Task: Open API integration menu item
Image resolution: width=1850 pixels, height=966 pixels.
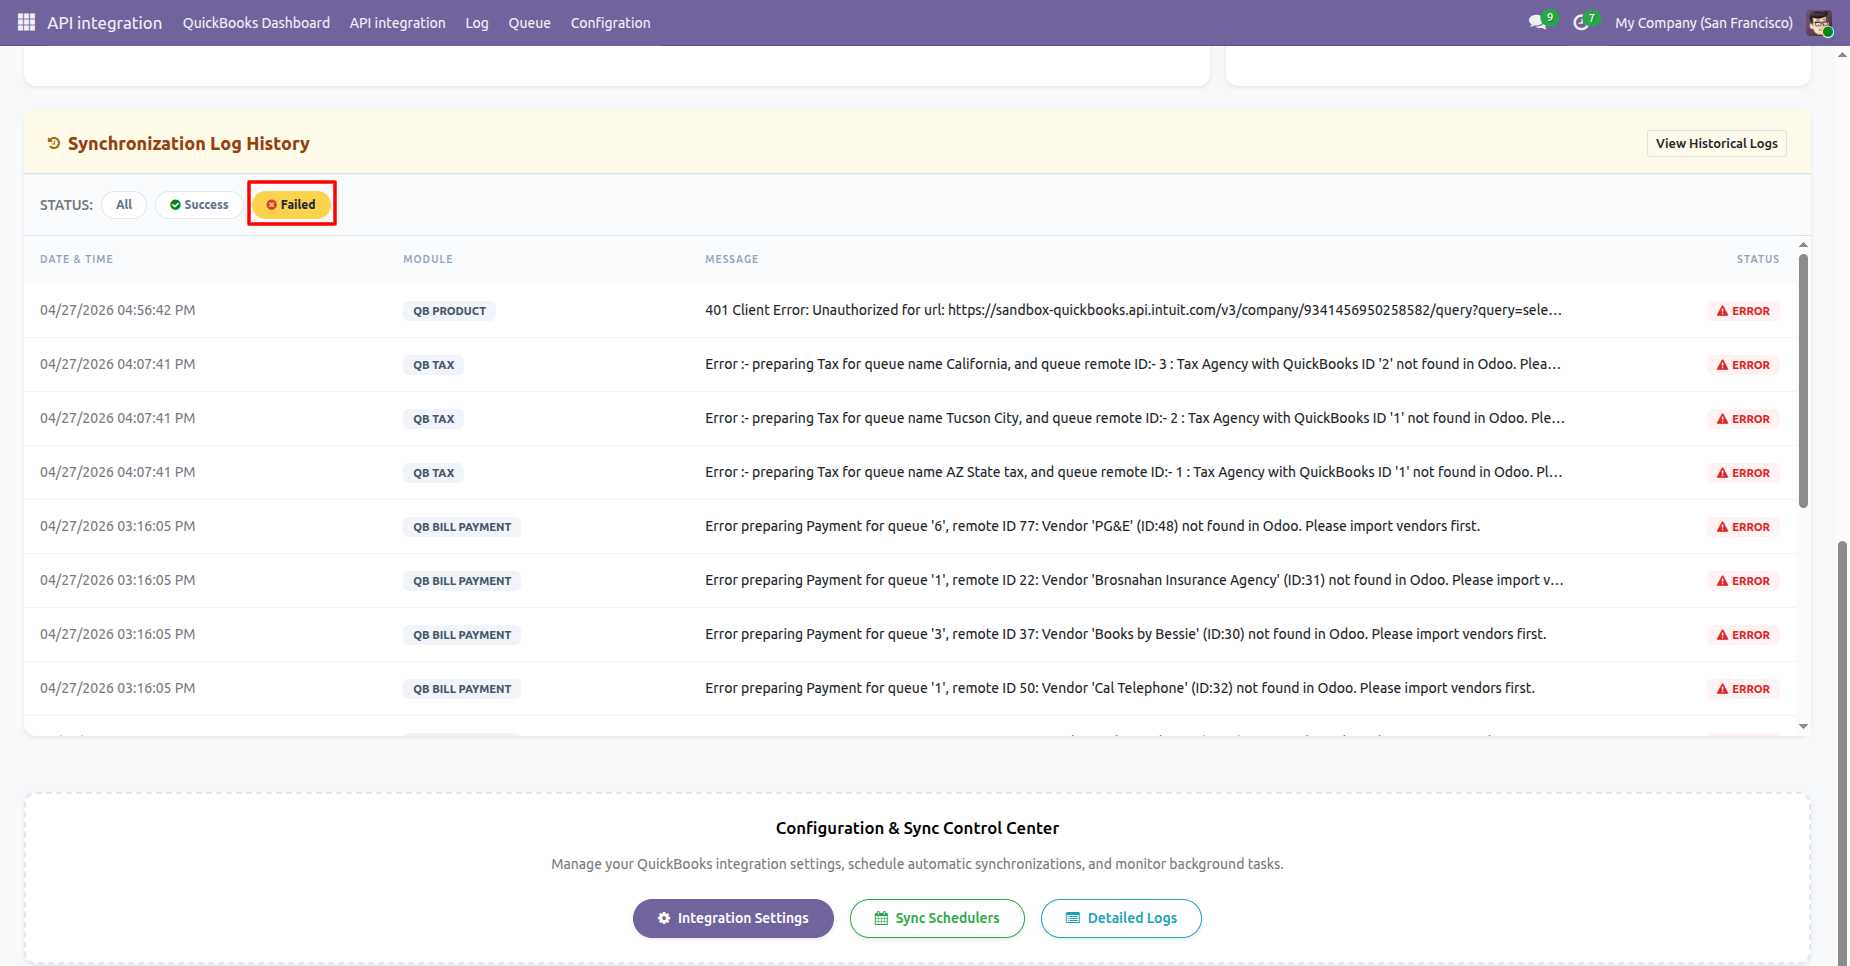Action: click(x=397, y=23)
